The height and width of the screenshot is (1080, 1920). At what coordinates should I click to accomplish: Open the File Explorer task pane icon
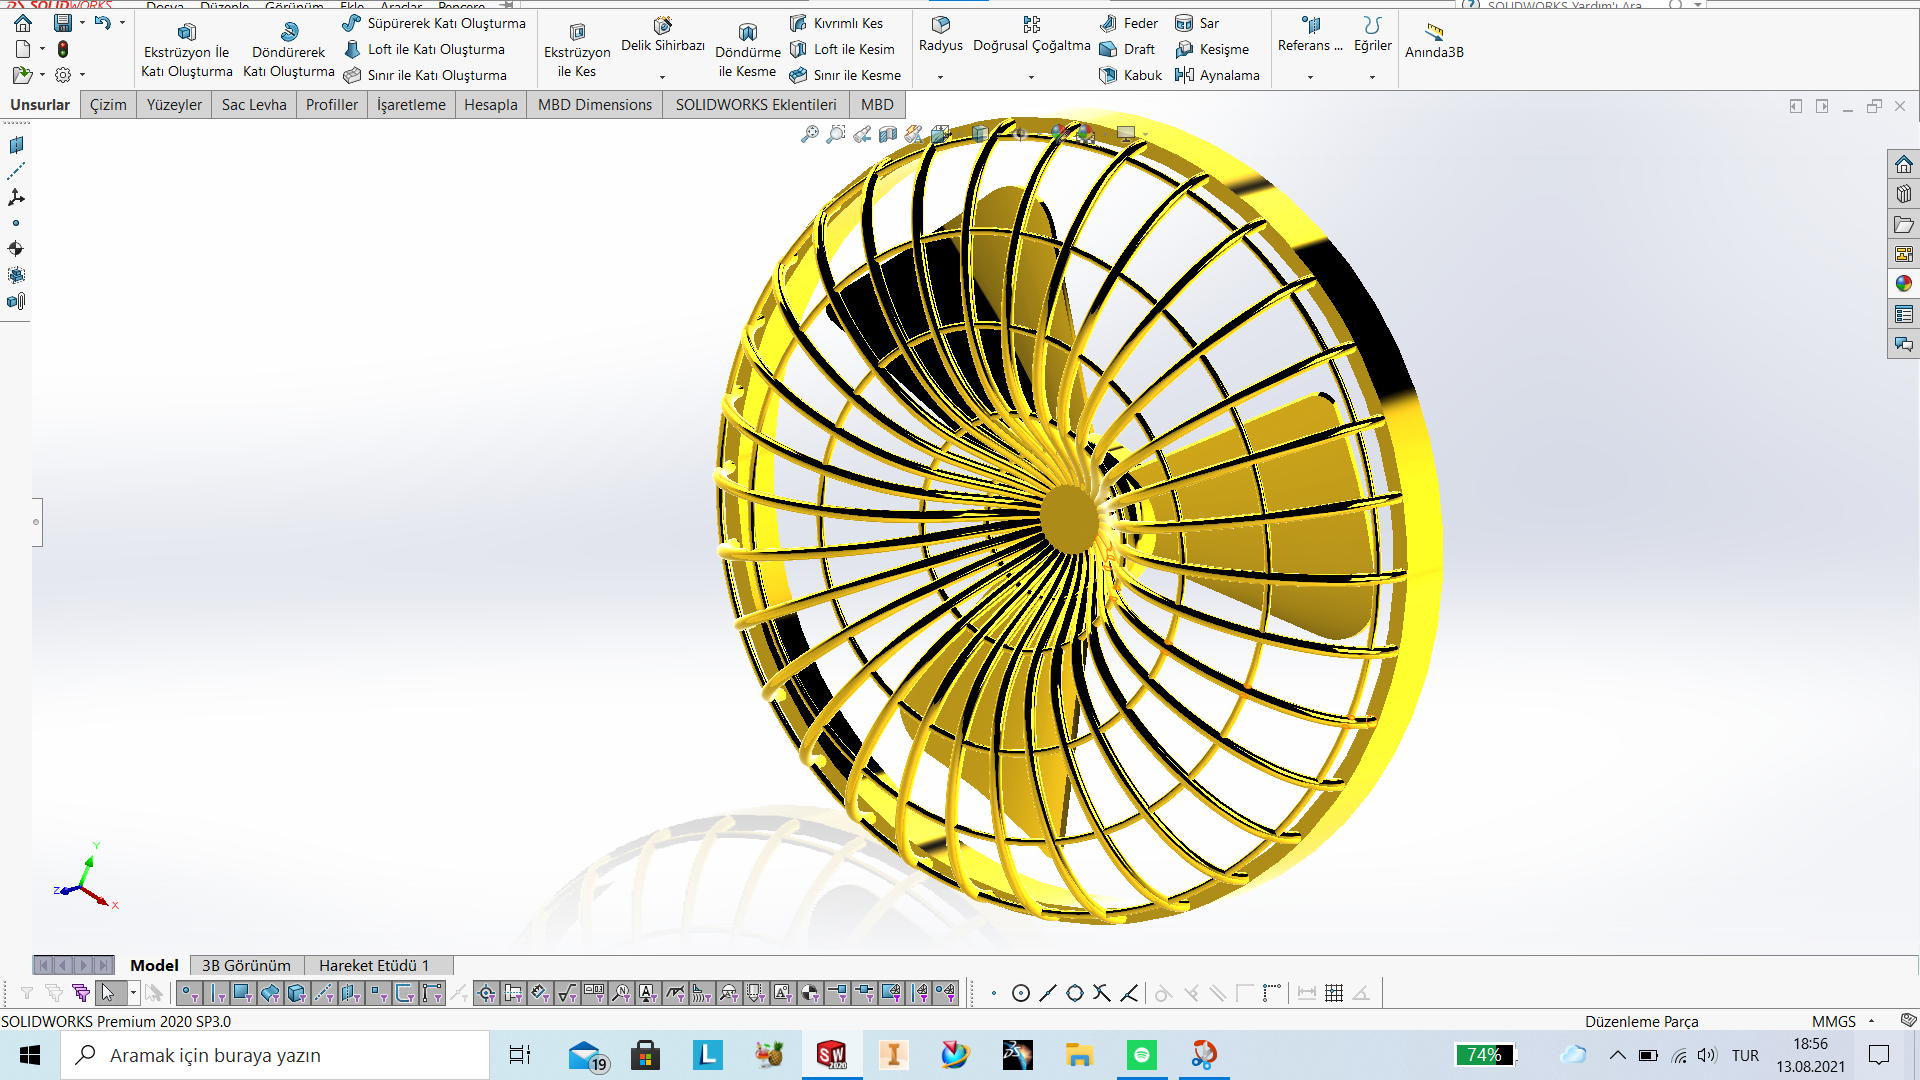click(x=1904, y=224)
